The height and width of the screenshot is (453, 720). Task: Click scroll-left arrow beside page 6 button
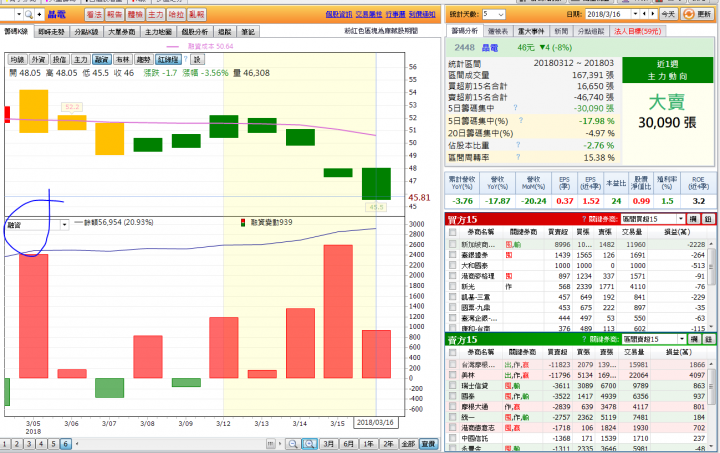pyautogui.click(x=77, y=444)
